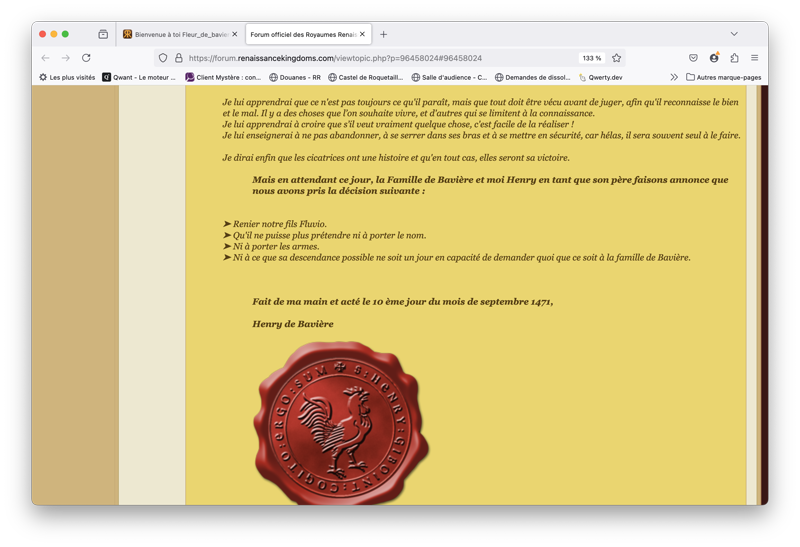Screen dimensions: 800x547
Task: Reload the current page
Action: pyautogui.click(x=86, y=58)
